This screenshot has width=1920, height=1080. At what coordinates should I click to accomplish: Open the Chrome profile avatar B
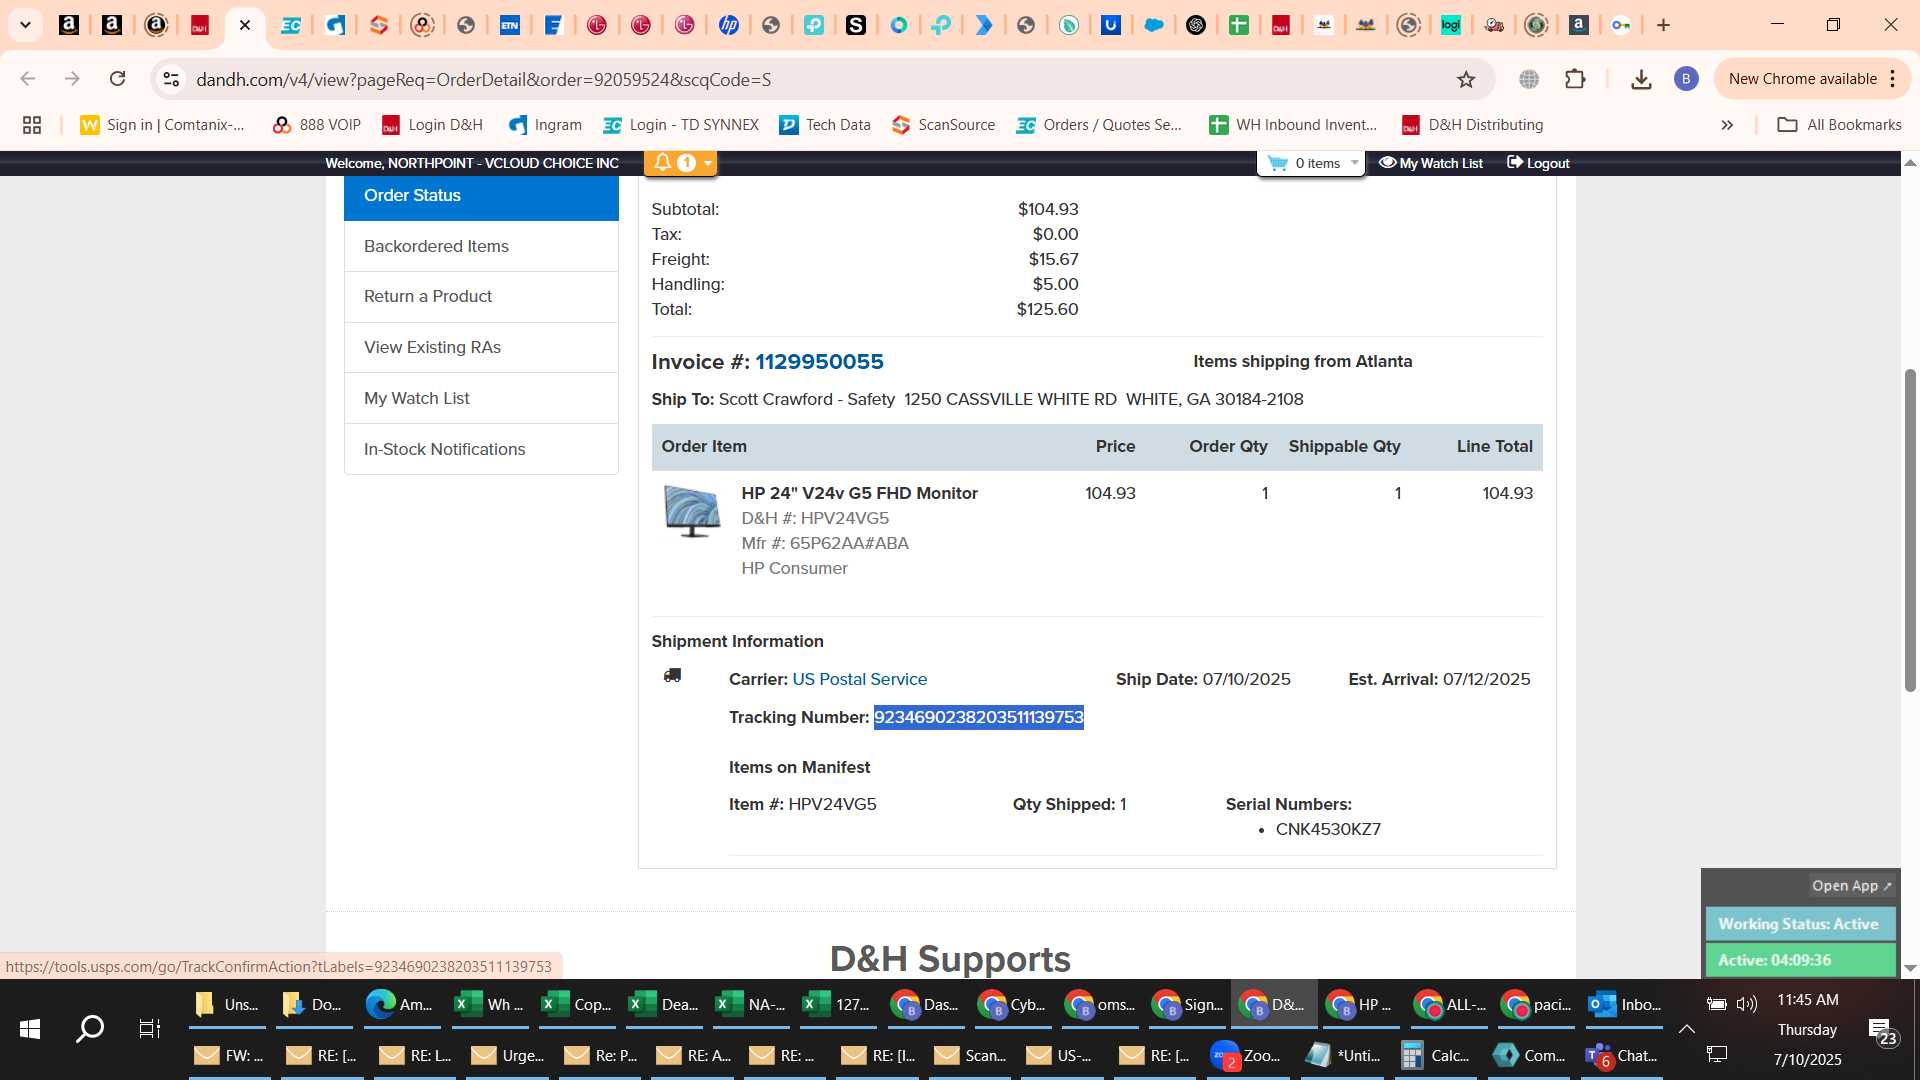click(x=1686, y=79)
